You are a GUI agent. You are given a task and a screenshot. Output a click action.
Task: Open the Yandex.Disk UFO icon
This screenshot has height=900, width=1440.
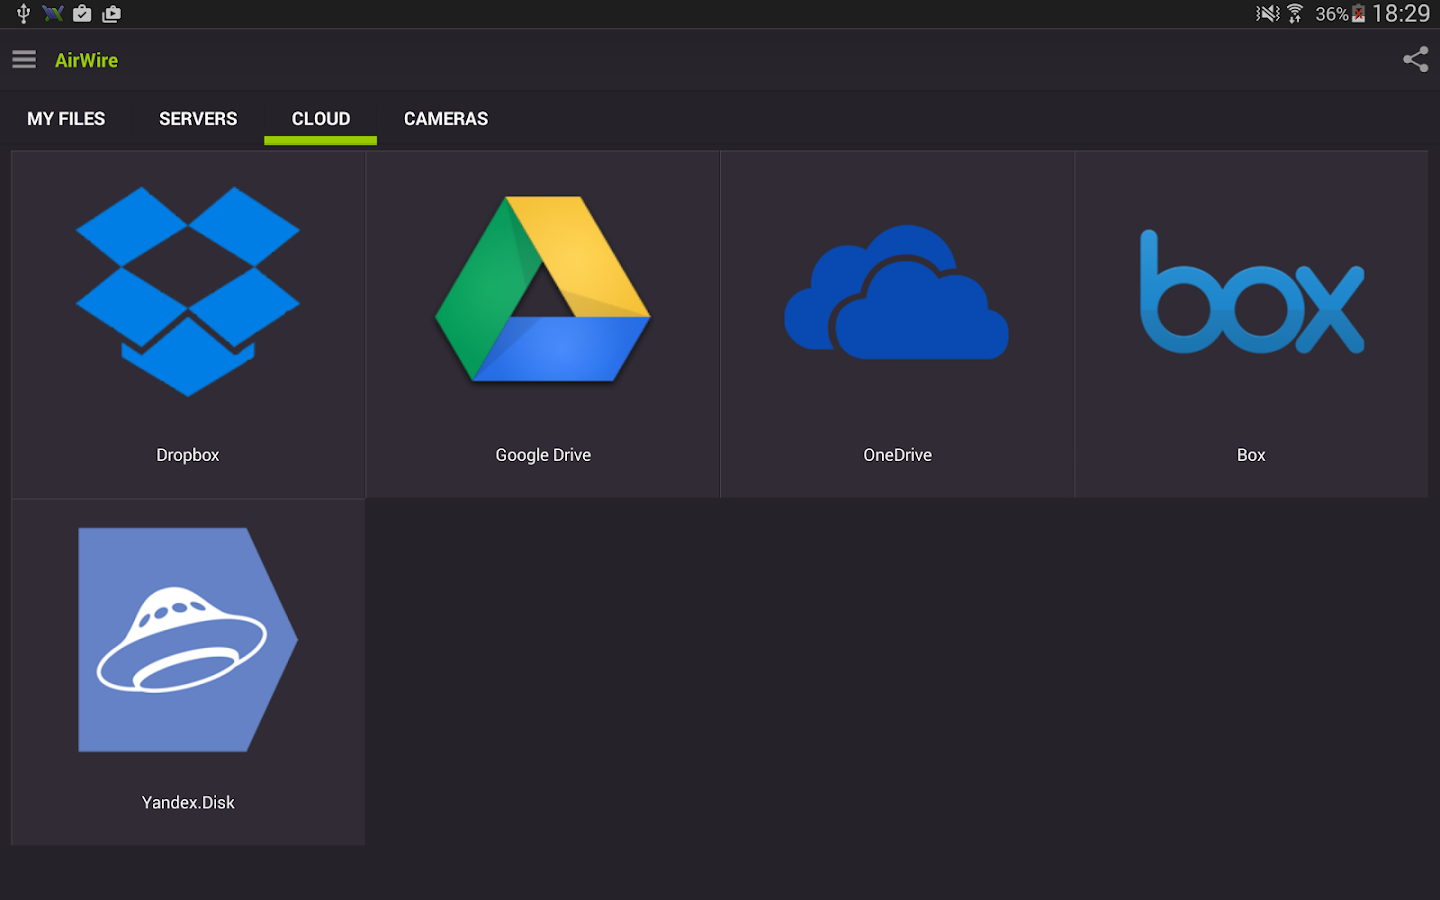[188, 640]
